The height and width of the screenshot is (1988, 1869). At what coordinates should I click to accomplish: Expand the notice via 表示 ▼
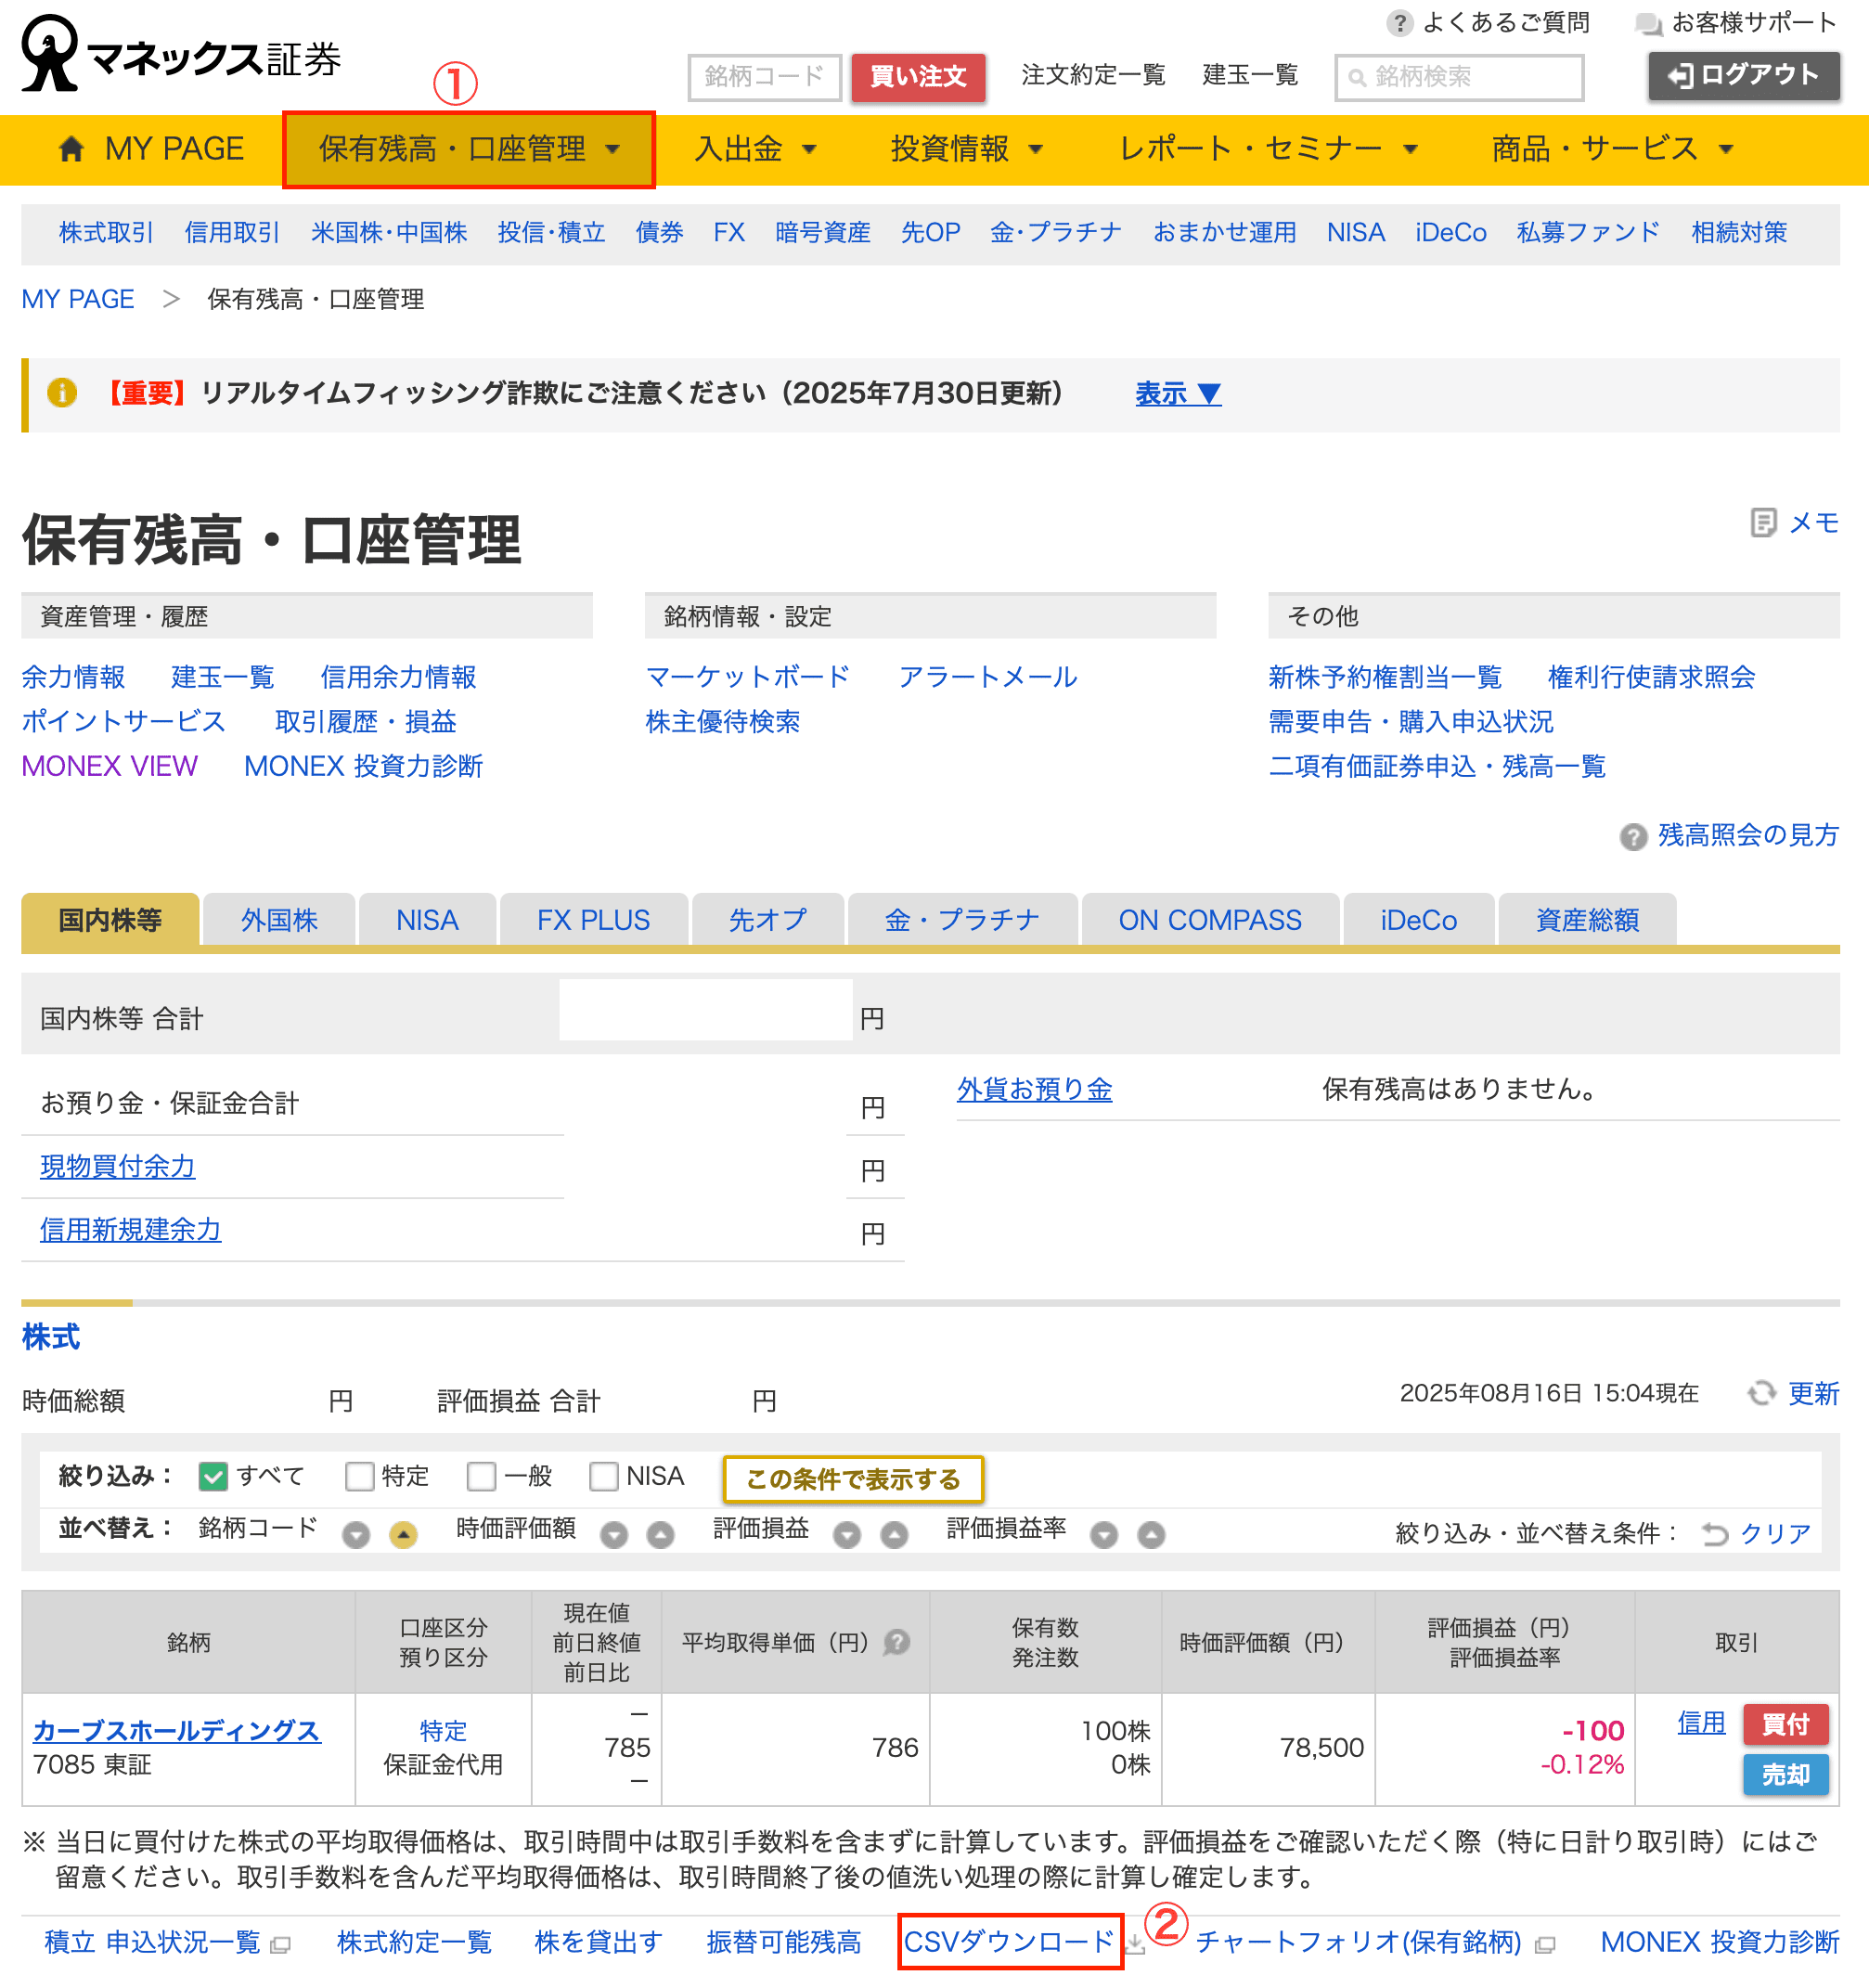coord(1178,393)
